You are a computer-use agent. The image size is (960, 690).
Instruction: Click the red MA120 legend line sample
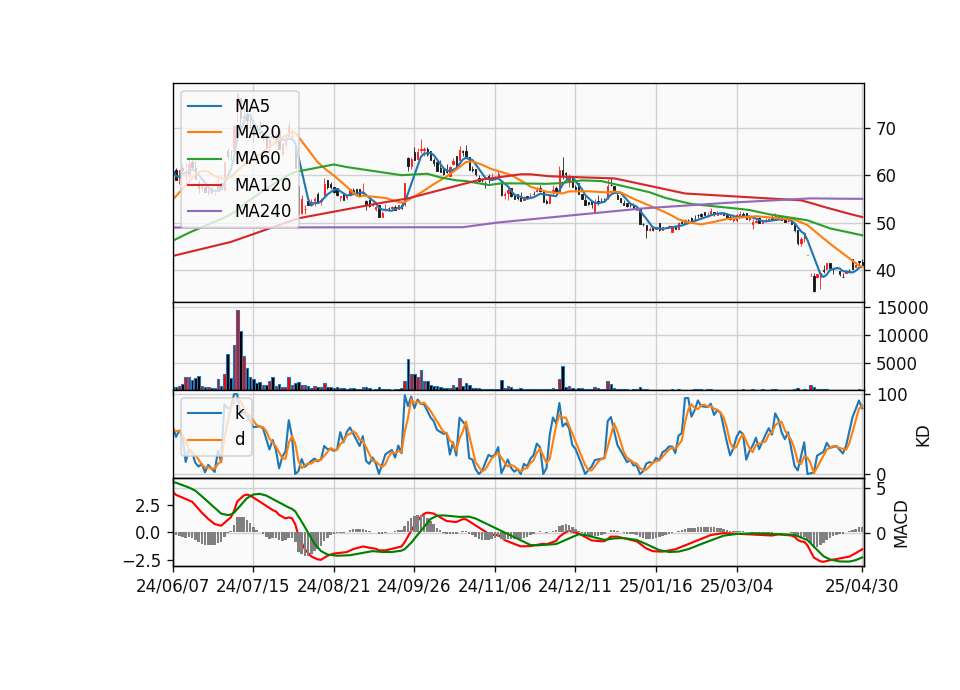pyautogui.click(x=204, y=185)
